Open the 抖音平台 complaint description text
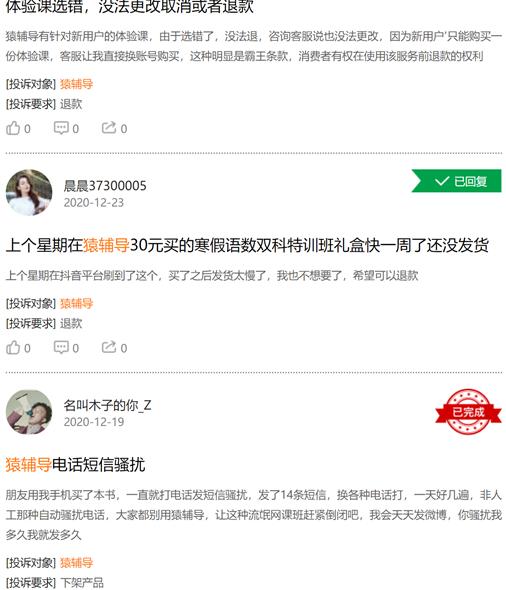506x590 pixels. click(212, 276)
